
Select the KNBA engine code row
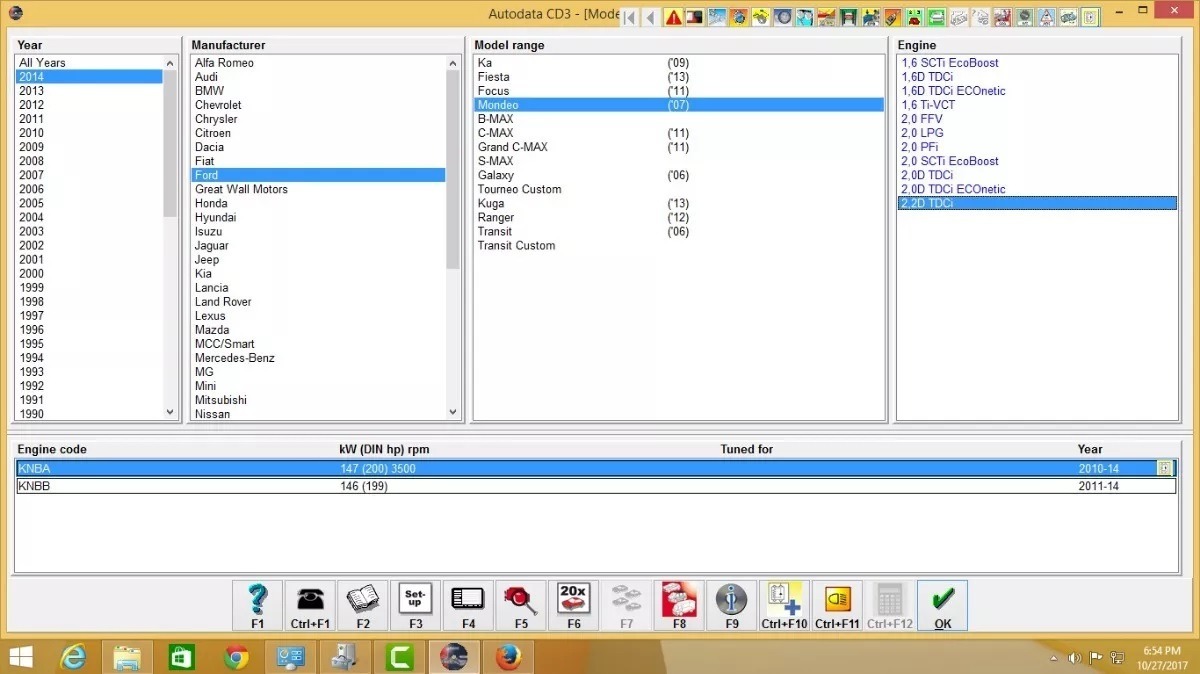(x=596, y=468)
